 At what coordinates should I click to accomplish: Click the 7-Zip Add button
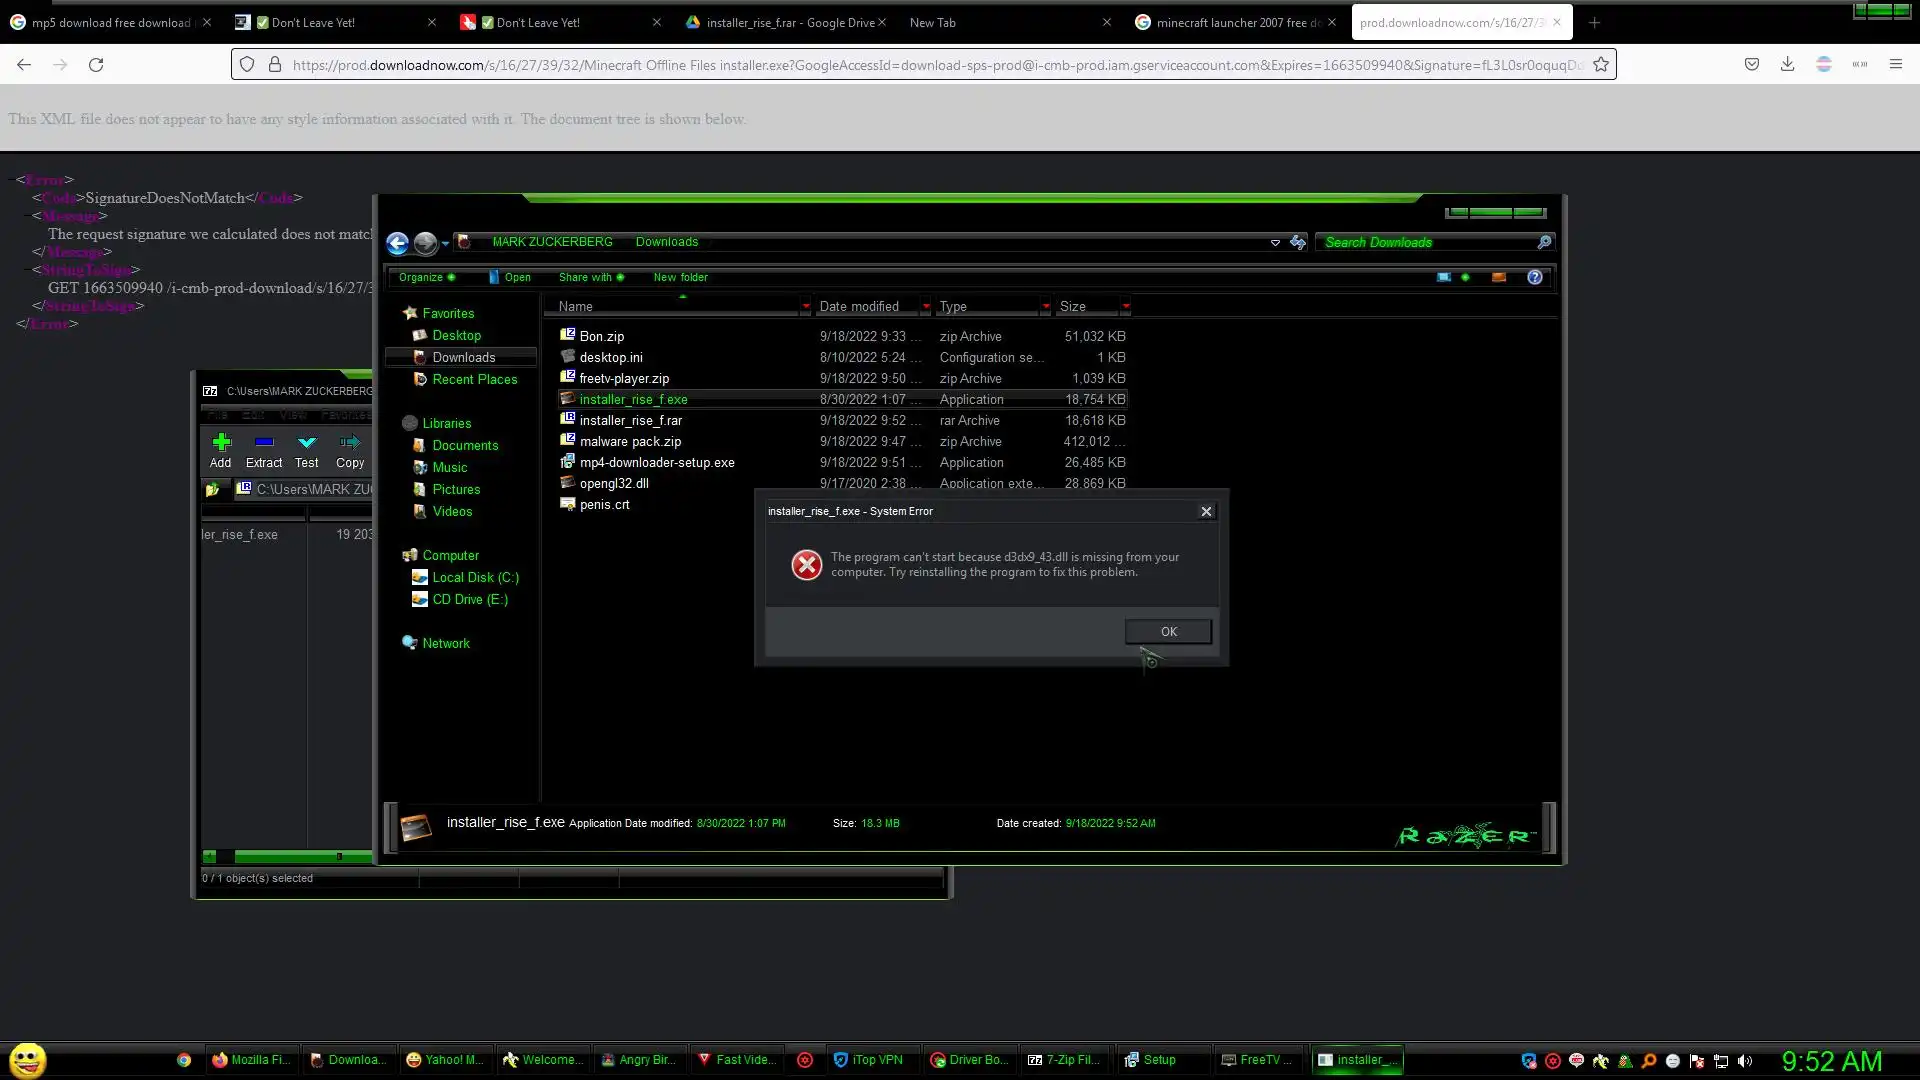coord(221,450)
